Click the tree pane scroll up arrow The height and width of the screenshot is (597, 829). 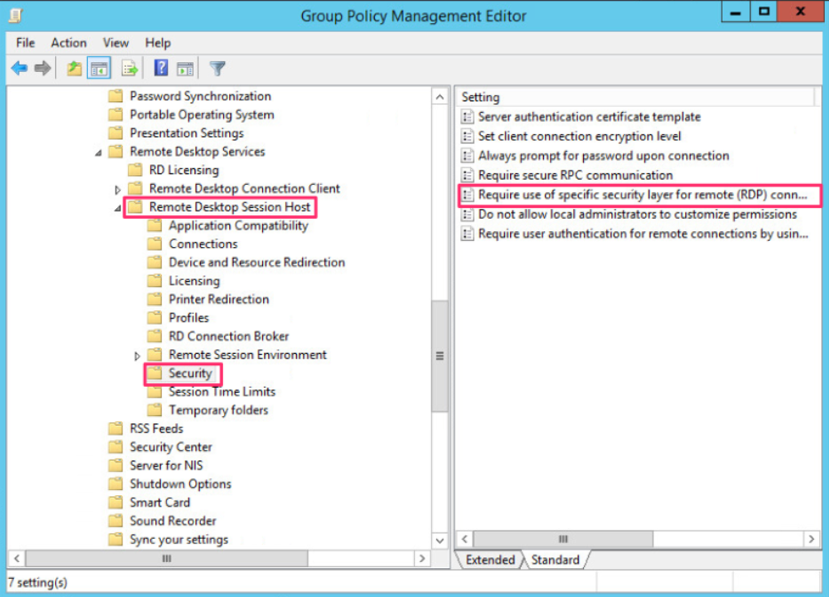coord(440,97)
